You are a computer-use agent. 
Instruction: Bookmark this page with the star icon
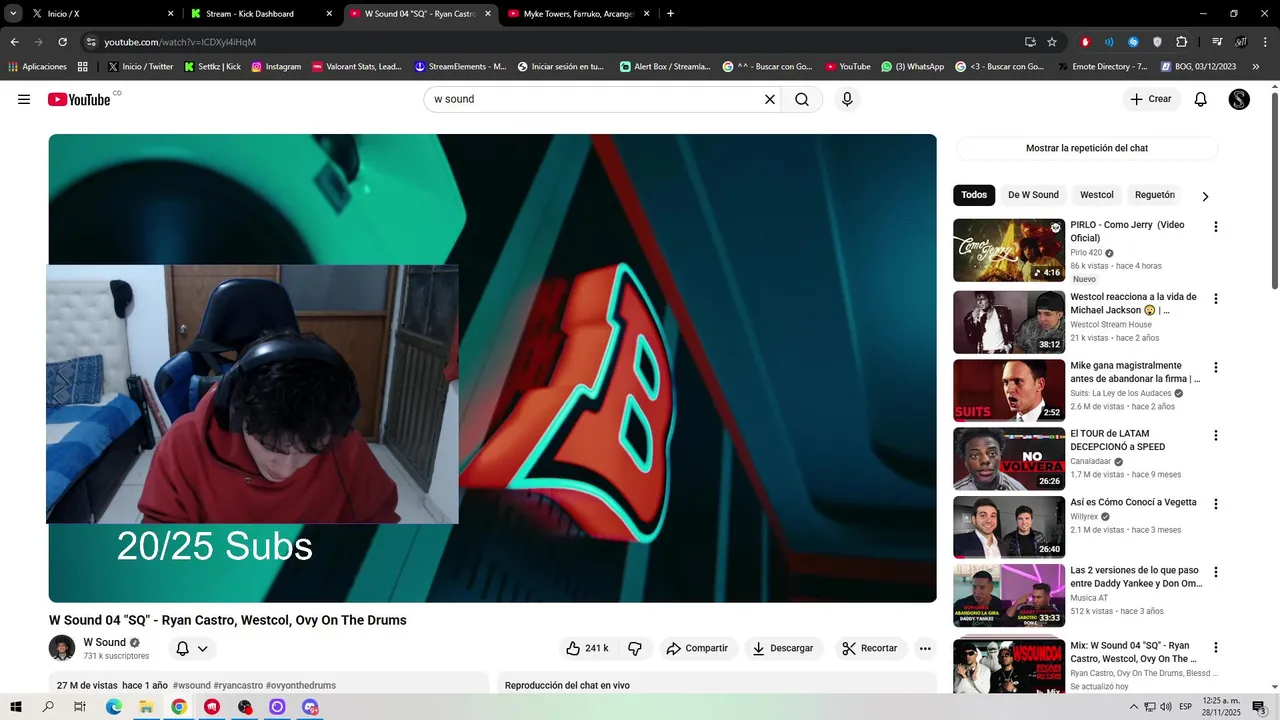(x=1052, y=42)
